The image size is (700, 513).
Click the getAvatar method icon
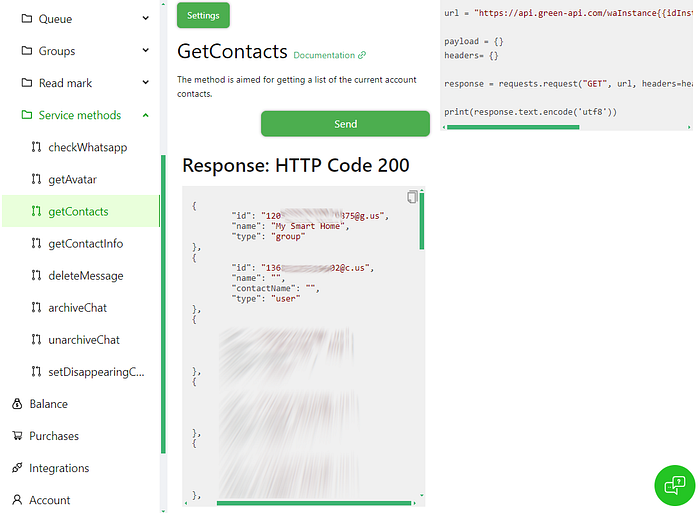point(36,179)
